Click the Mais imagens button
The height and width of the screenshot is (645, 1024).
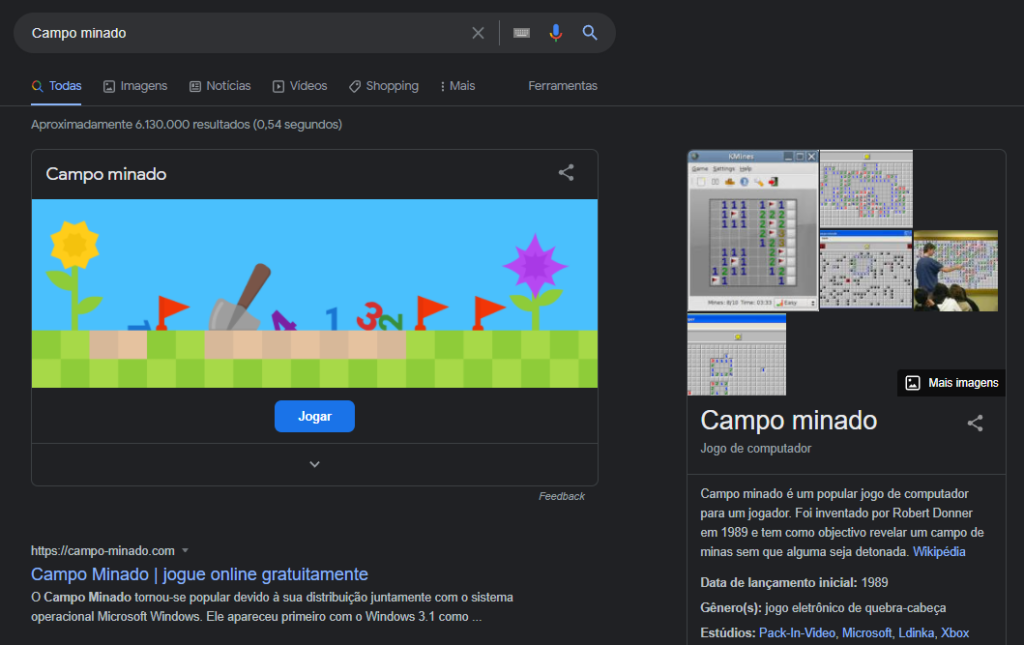tap(952, 383)
